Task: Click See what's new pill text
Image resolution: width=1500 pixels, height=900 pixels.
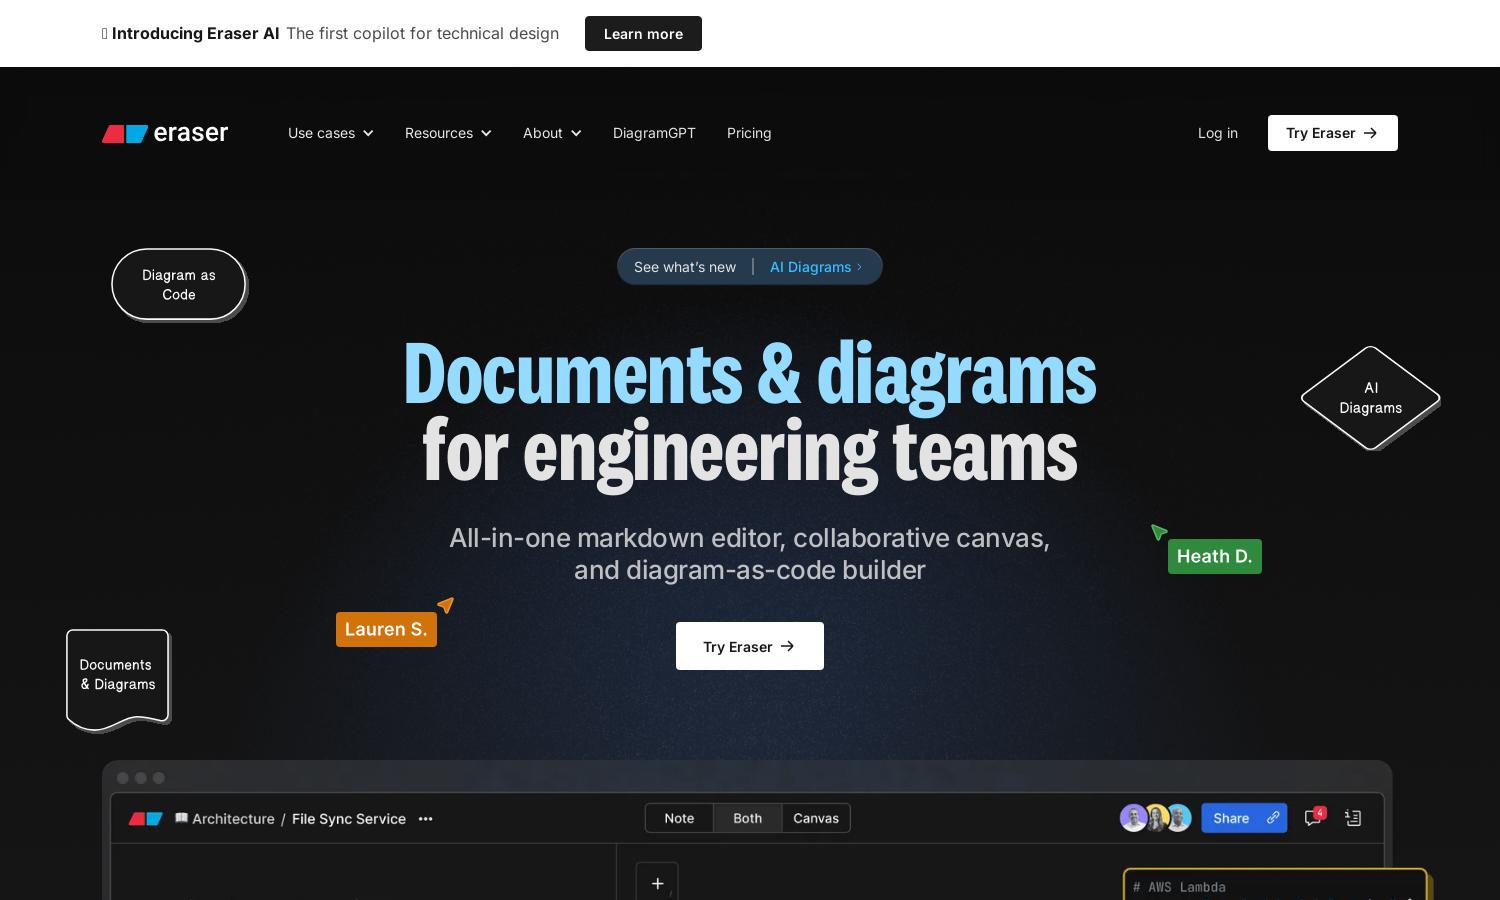Action: [x=685, y=267]
